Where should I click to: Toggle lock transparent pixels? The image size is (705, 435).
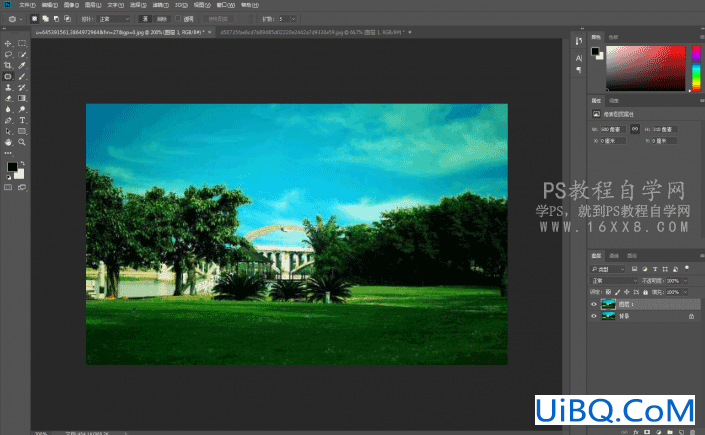pyautogui.click(x=608, y=292)
